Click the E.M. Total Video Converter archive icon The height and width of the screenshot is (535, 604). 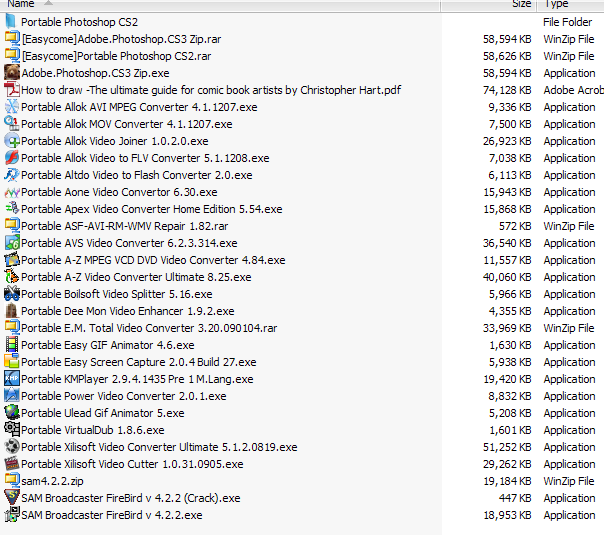[x=12, y=327]
